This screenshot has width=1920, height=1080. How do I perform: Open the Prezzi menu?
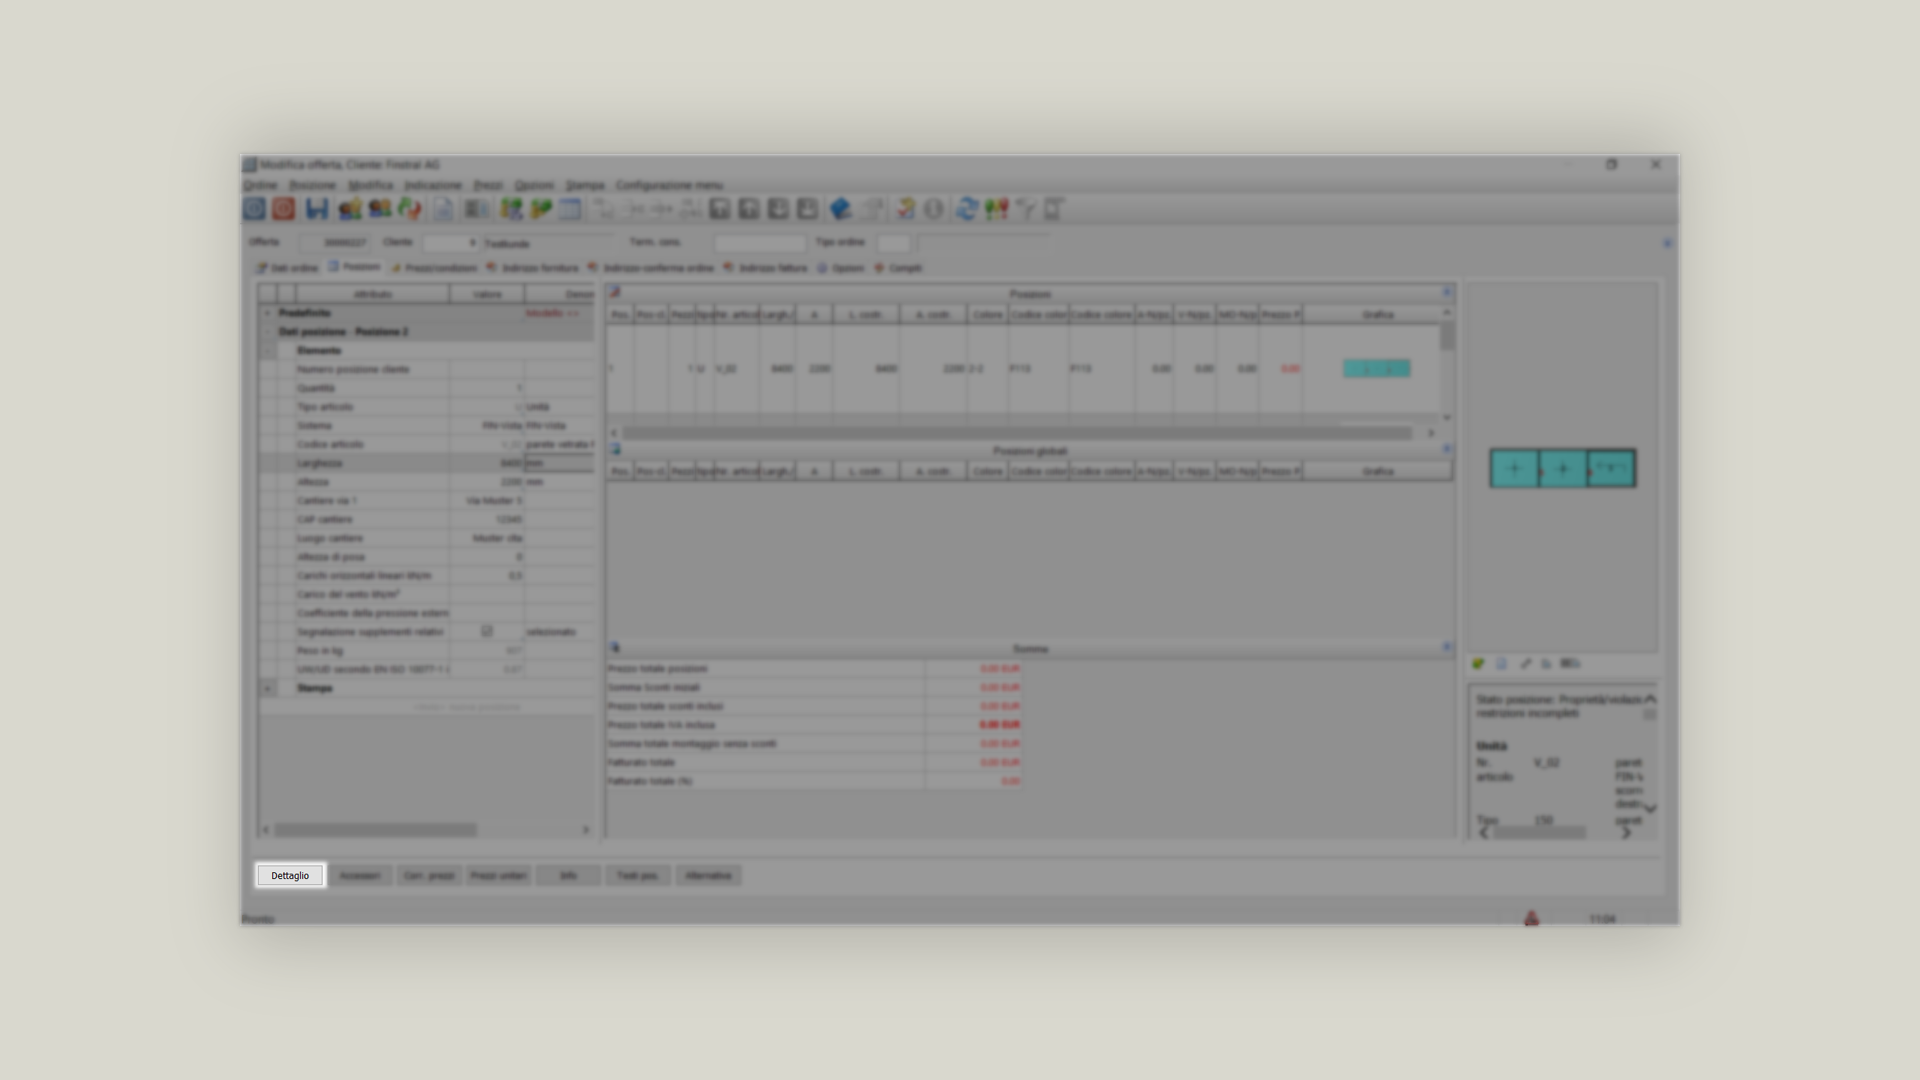tap(487, 185)
